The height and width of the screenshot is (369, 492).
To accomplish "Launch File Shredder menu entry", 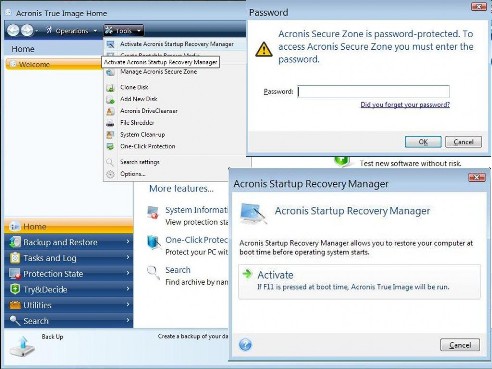I will (x=137, y=123).
